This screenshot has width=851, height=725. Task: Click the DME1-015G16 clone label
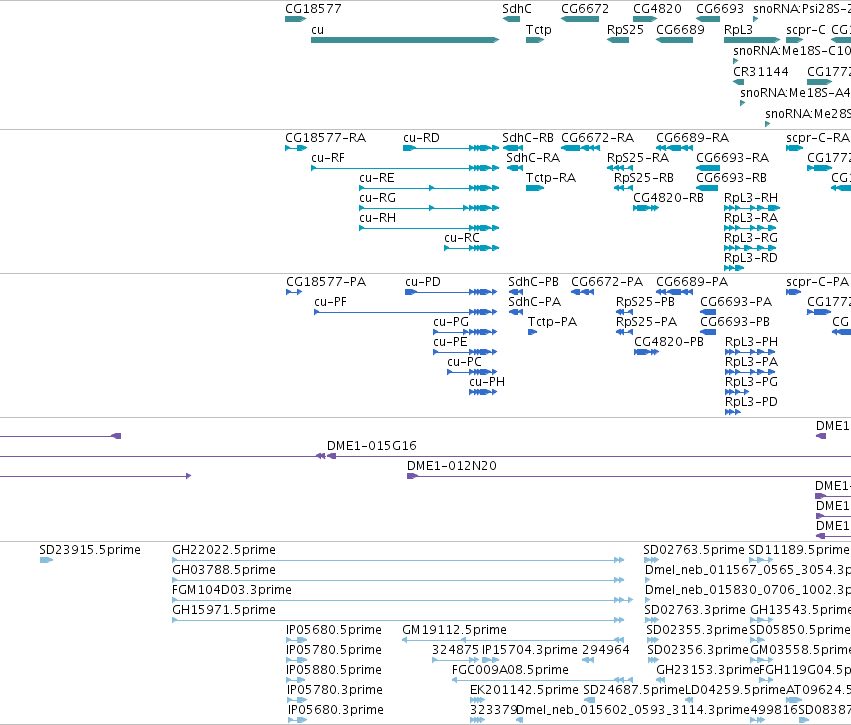point(371,446)
